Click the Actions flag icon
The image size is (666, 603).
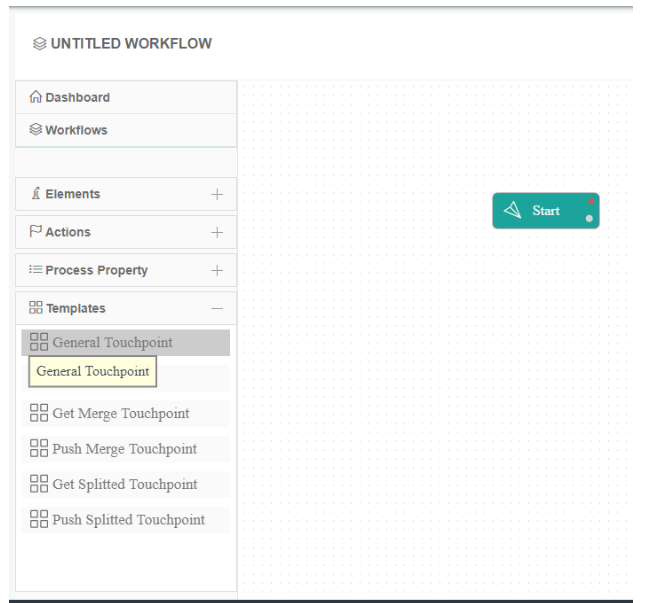36,232
